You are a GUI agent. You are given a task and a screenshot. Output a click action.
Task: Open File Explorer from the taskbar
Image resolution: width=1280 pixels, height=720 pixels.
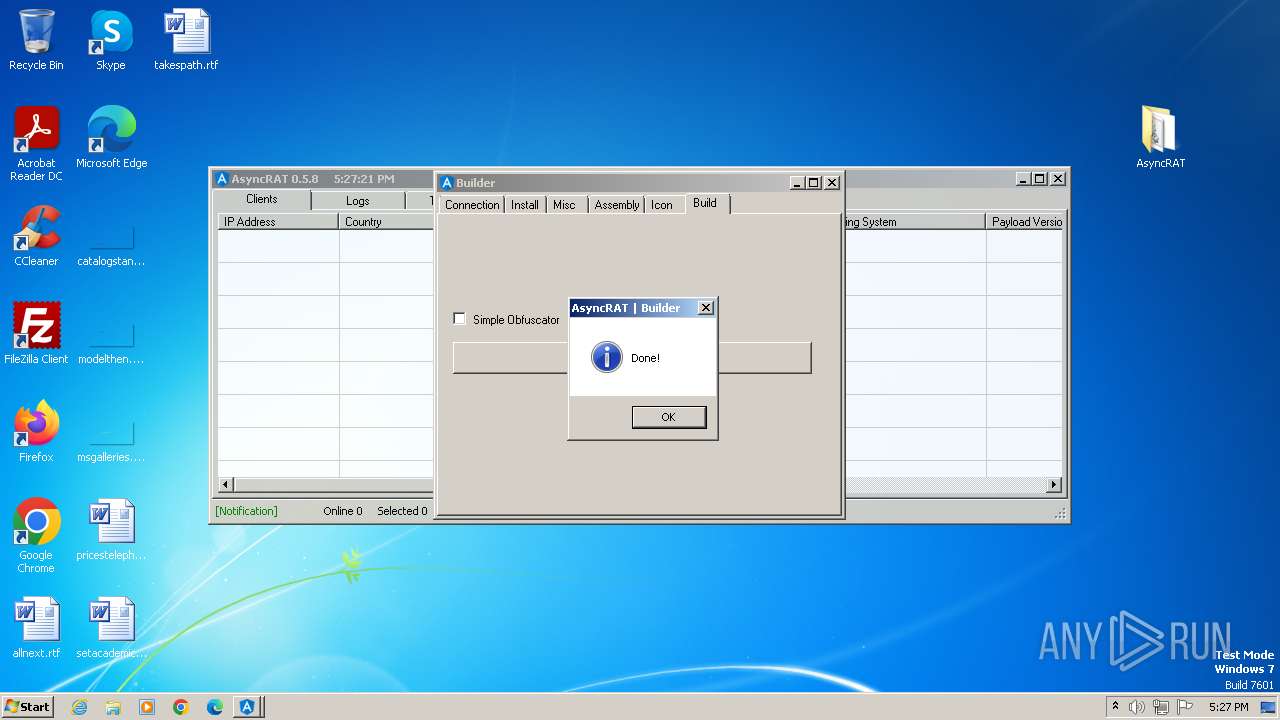113,707
